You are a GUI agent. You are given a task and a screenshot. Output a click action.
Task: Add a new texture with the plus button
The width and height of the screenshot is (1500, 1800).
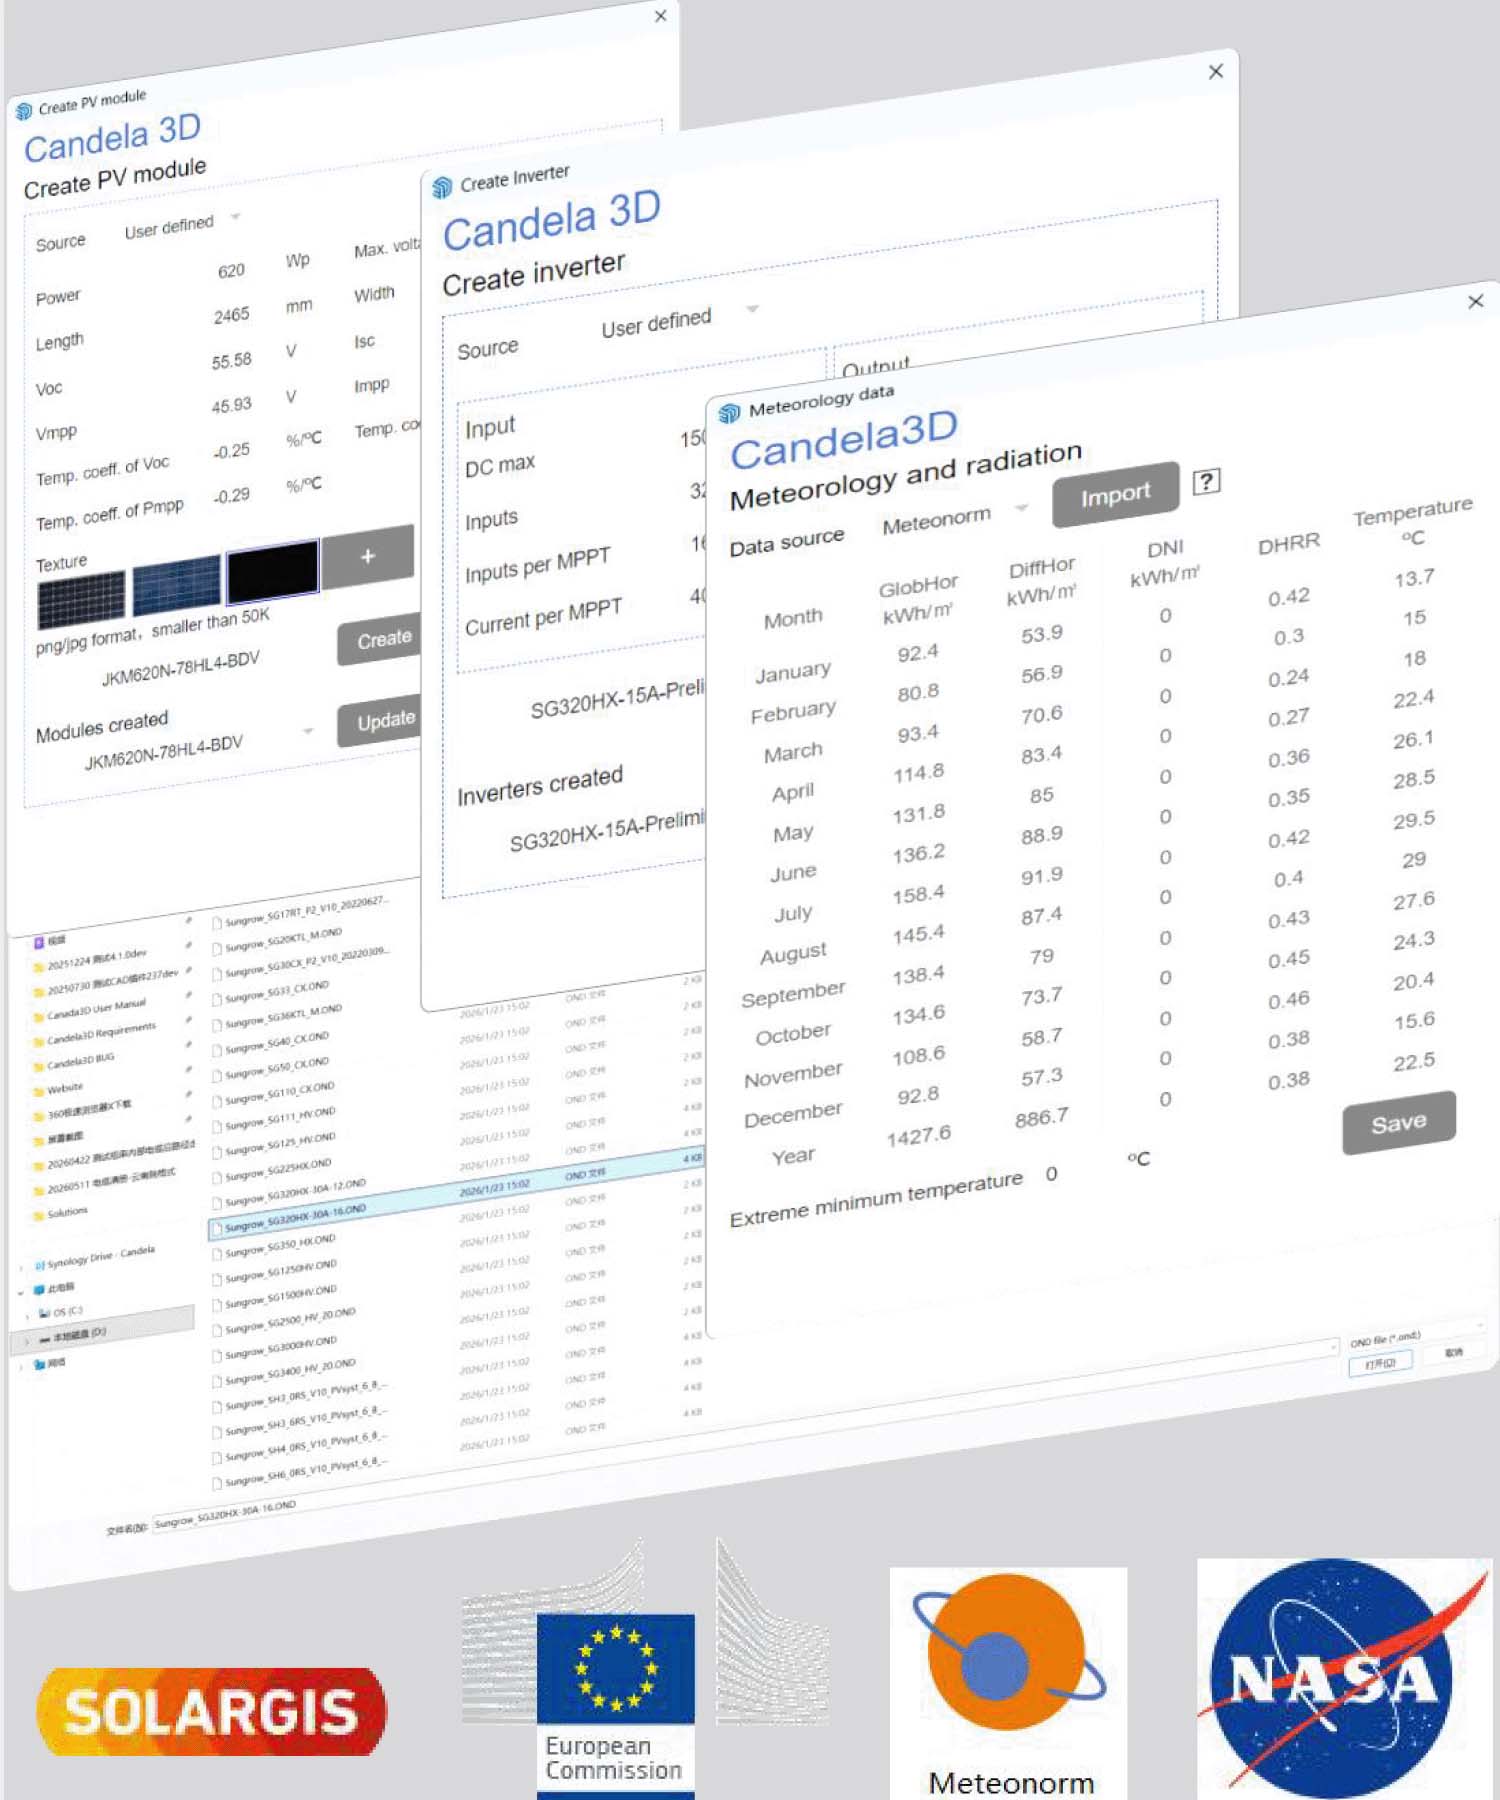[367, 557]
